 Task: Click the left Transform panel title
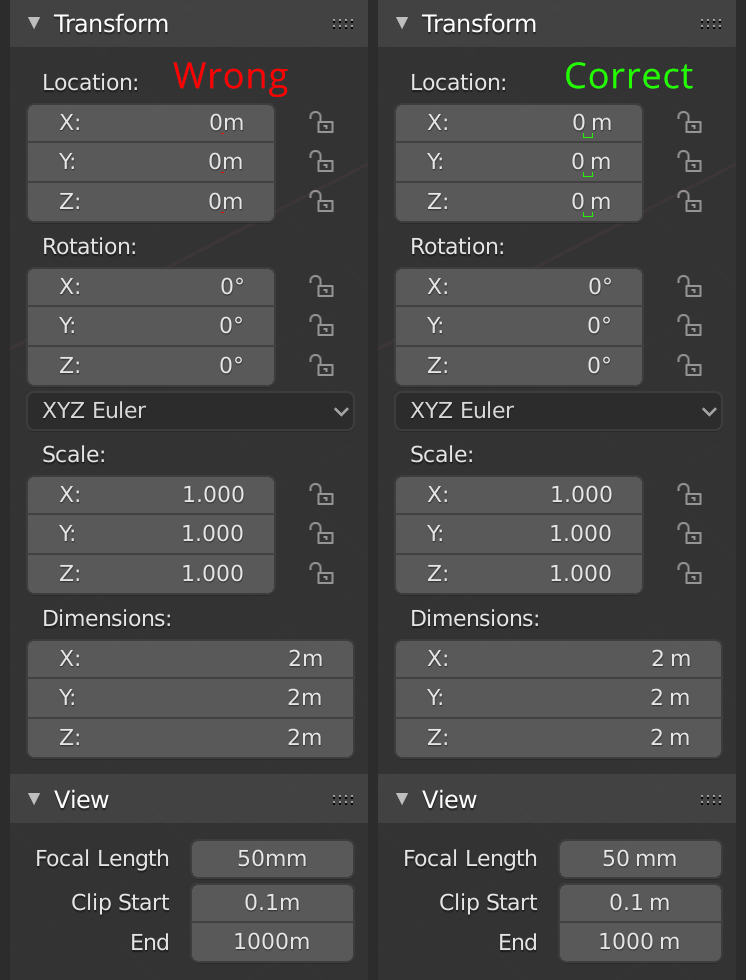111,24
